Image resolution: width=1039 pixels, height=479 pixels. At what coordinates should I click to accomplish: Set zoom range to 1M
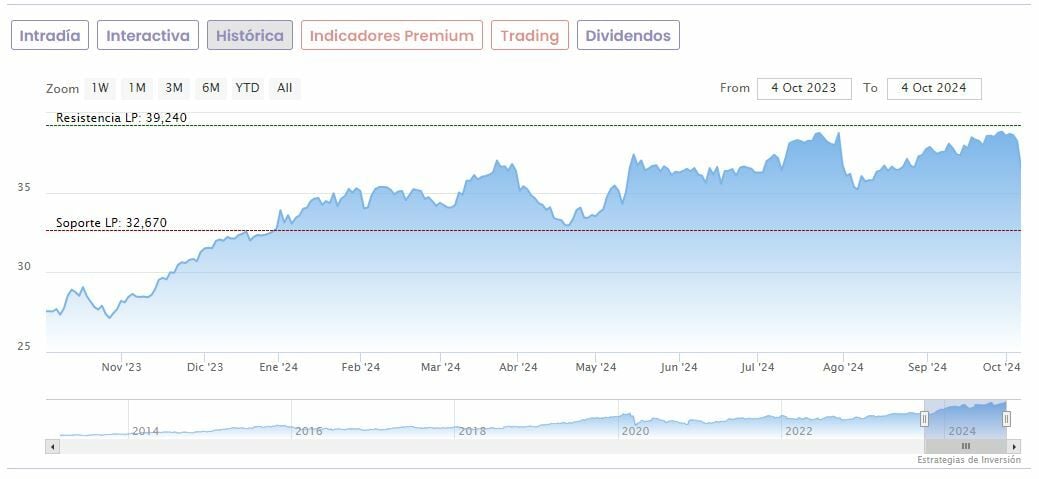click(137, 88)
